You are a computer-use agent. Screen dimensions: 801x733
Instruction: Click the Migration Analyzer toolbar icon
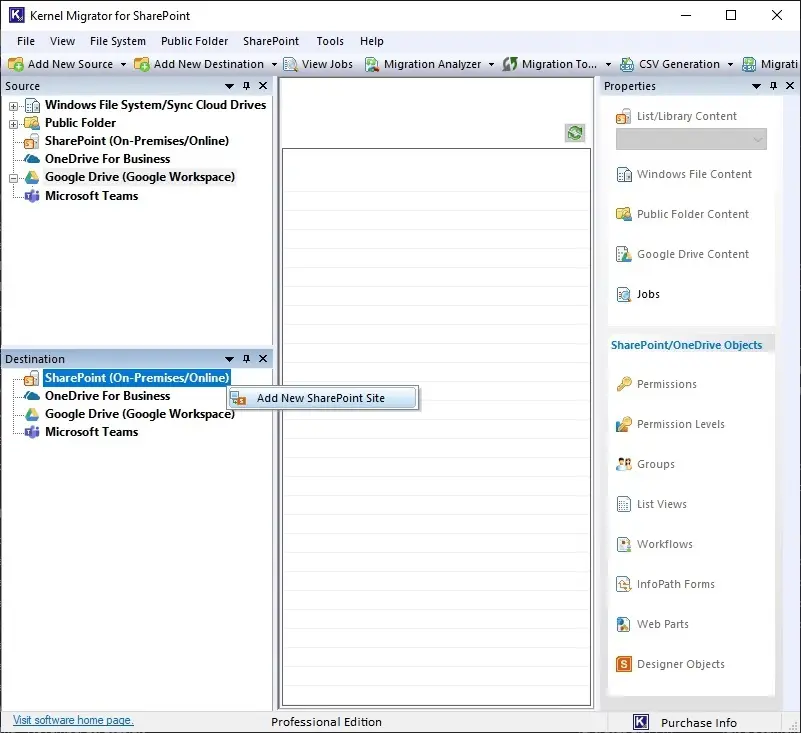coord(372,64)
